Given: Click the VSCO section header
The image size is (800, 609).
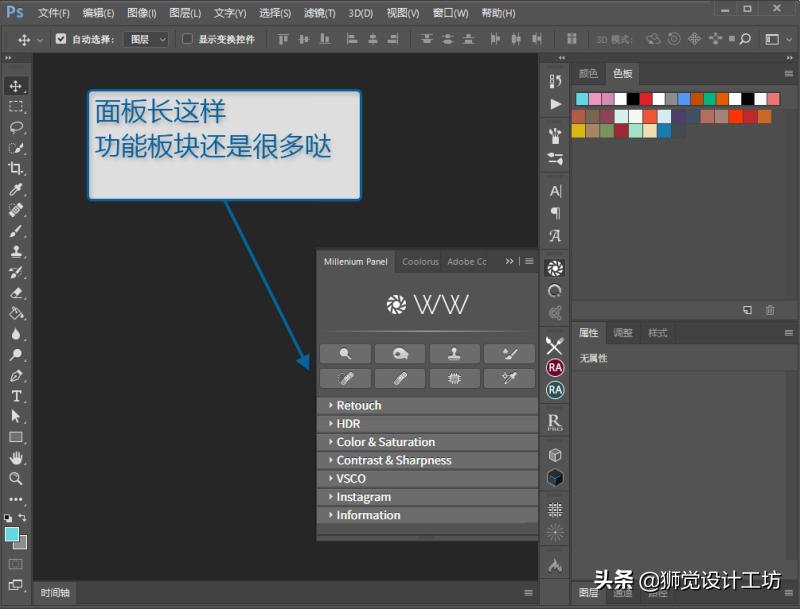Looking at the screenshot, I should coord(351,478).
